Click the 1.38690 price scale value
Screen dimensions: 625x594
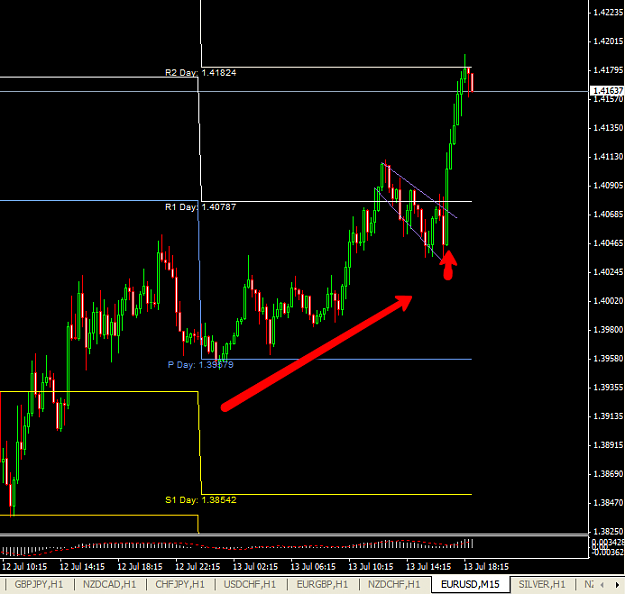pos(608,474)
